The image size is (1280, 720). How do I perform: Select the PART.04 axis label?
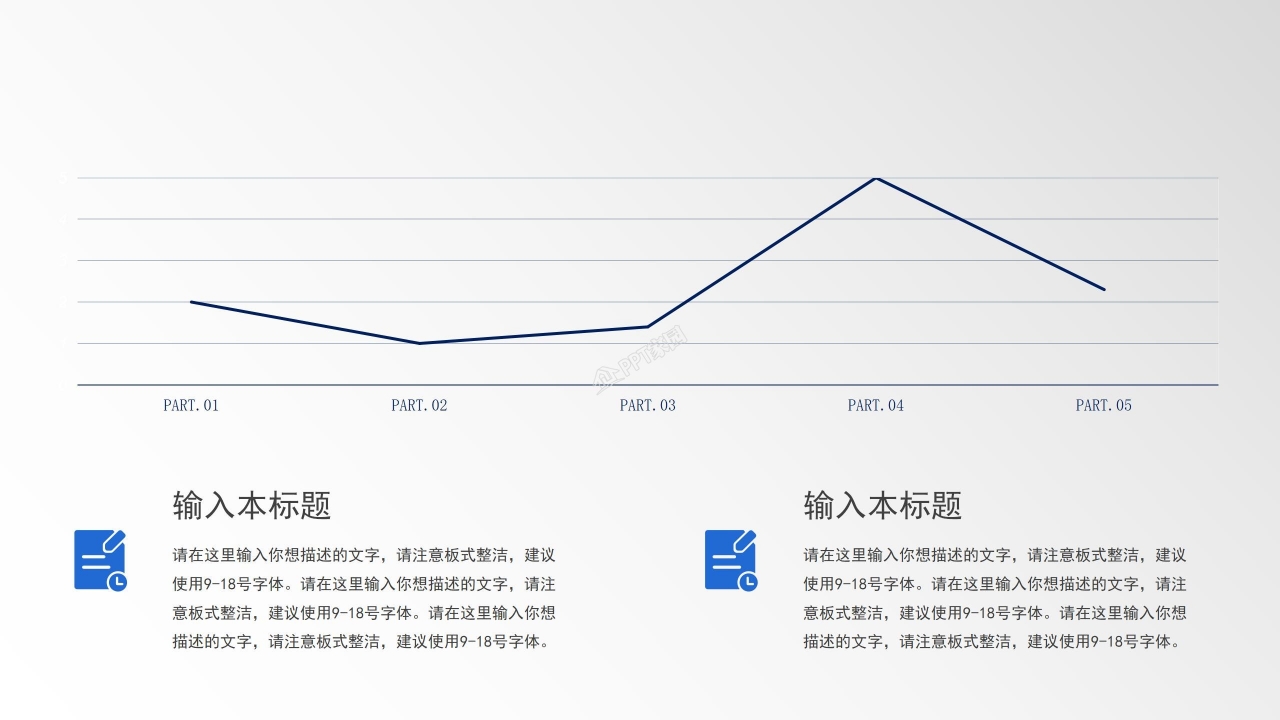(x=875, y=405)
